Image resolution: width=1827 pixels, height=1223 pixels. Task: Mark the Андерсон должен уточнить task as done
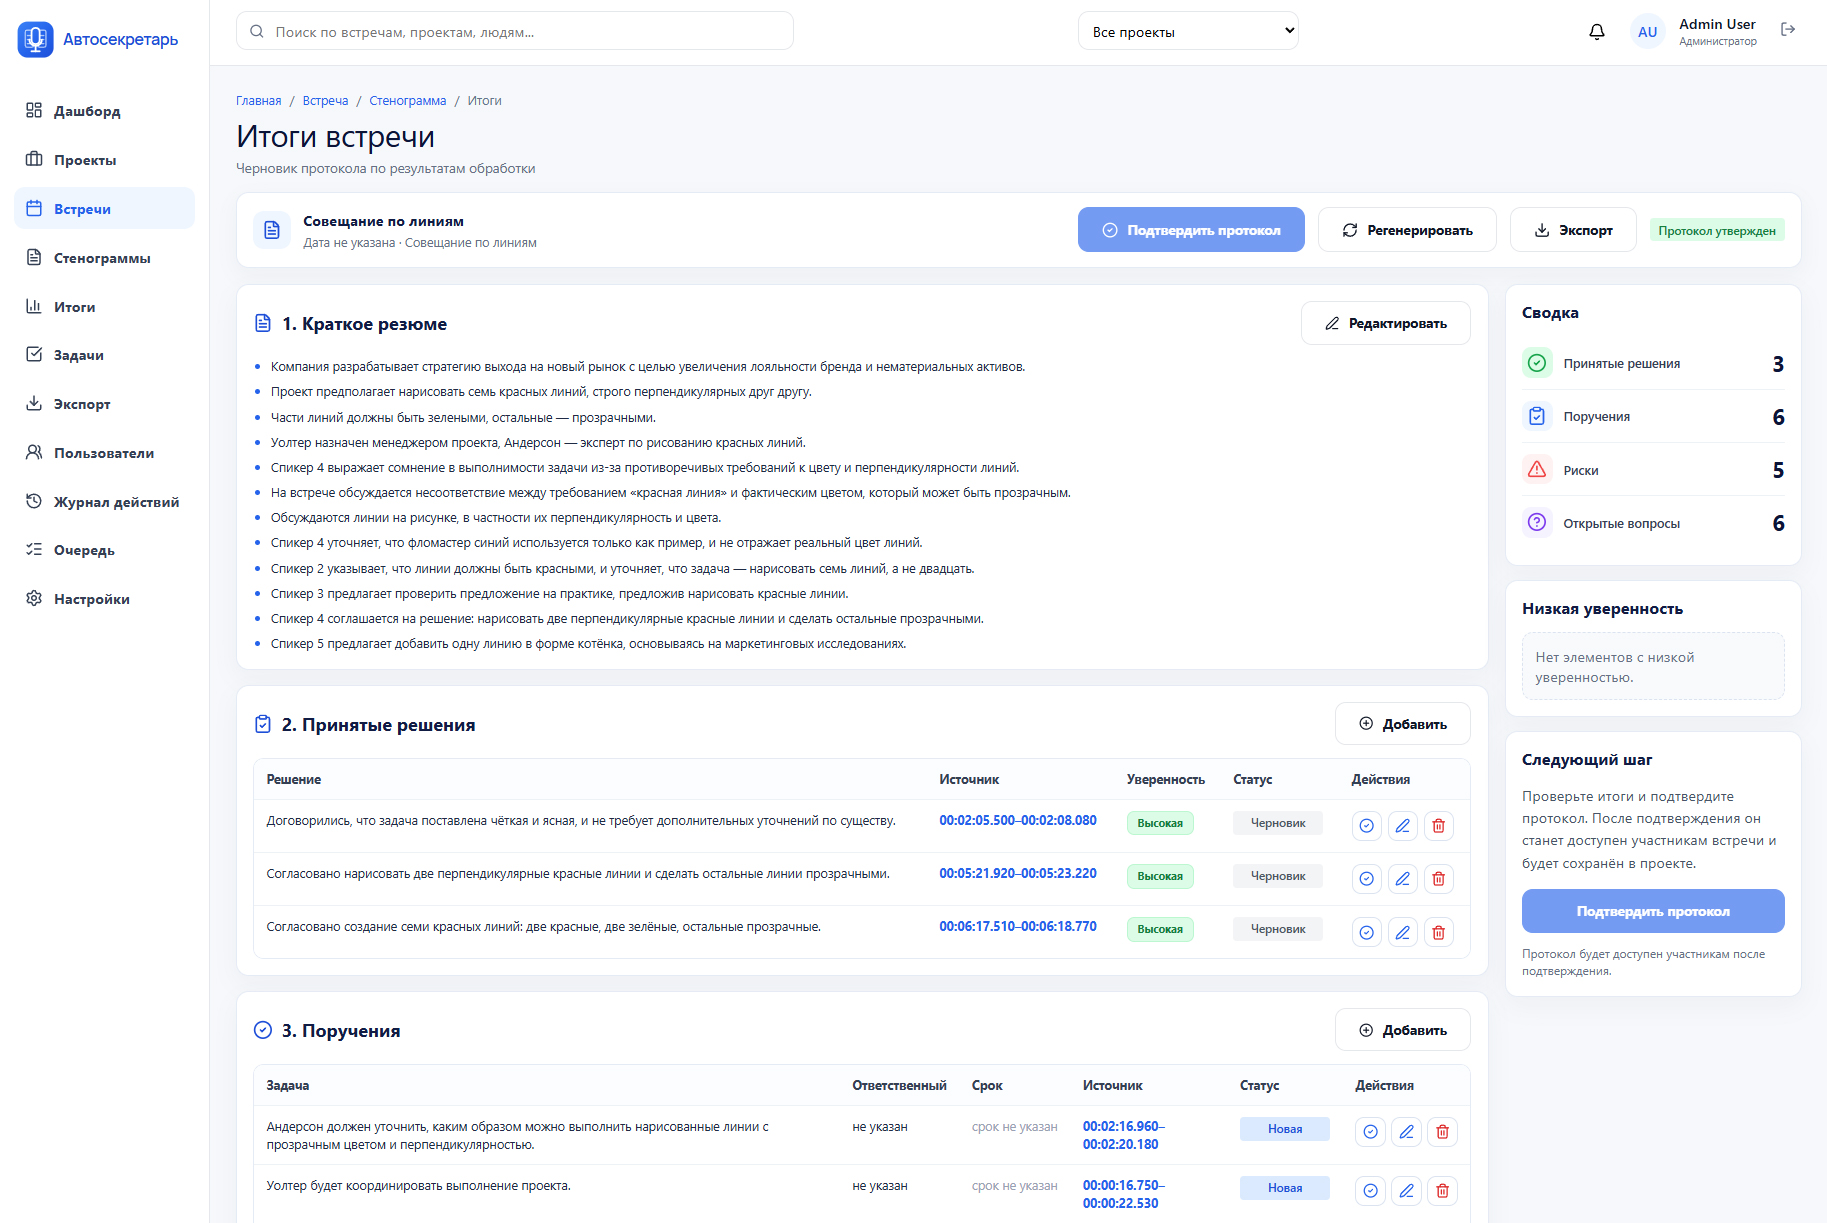tap(1370, 1132)
